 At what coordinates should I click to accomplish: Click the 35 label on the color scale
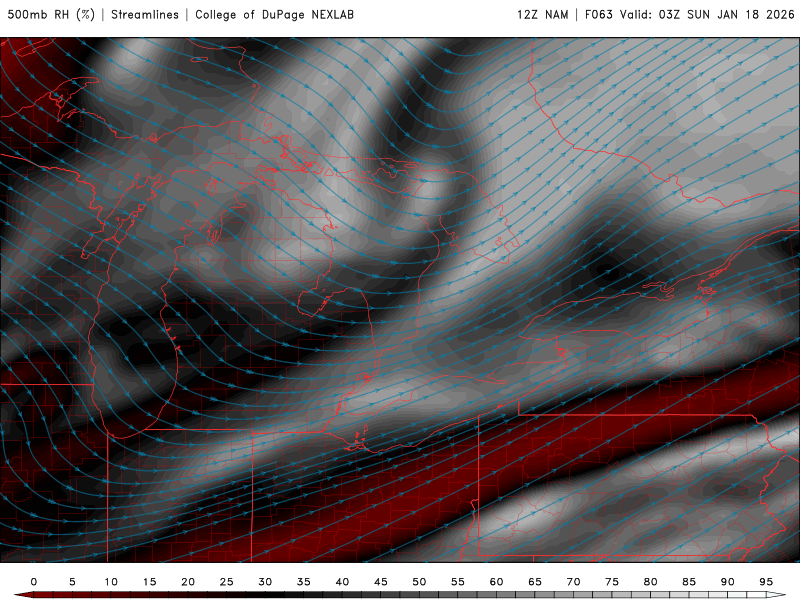tap(304, 582)
